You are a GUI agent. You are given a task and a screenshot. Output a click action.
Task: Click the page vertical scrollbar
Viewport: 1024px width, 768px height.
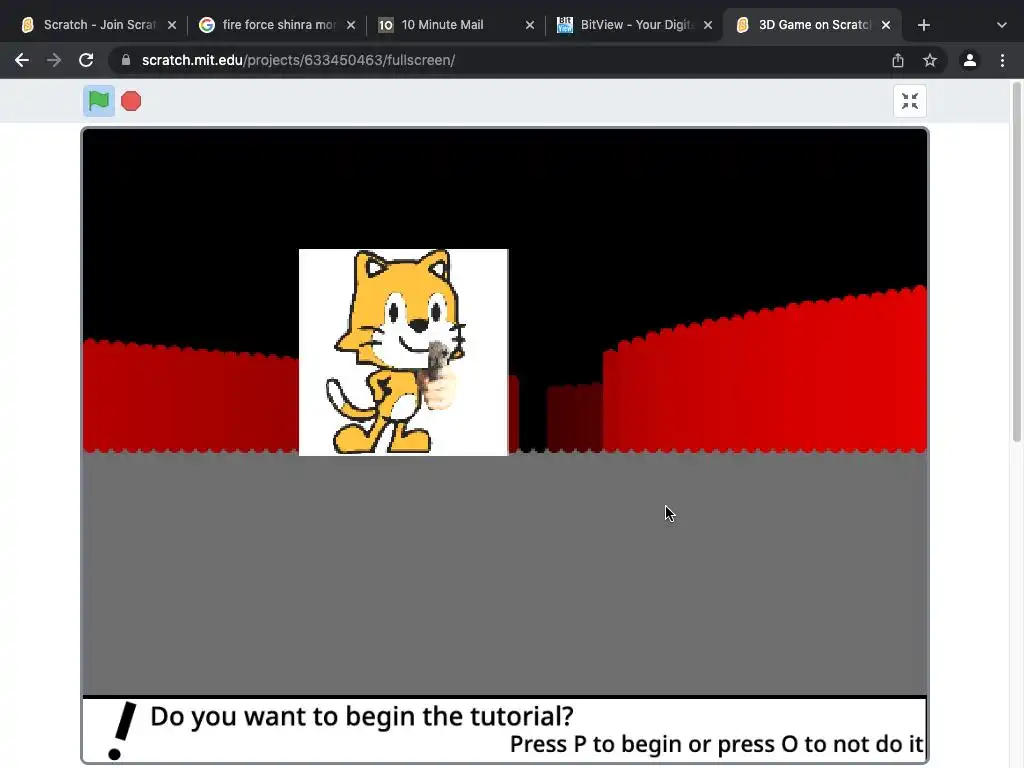click(1016, 261)
